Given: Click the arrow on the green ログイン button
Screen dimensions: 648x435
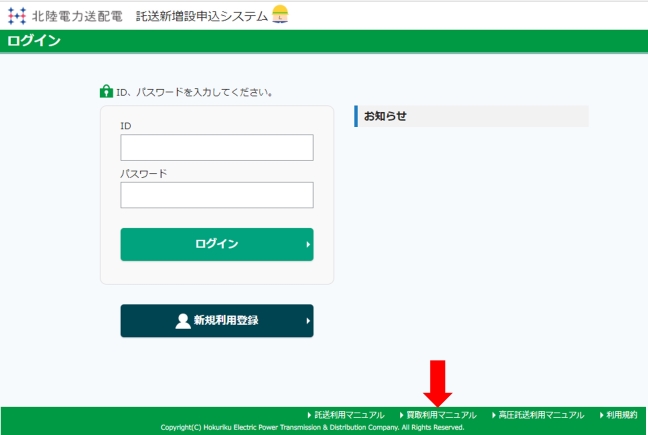Looking at the screenshot, I should [x=307, y=244].
